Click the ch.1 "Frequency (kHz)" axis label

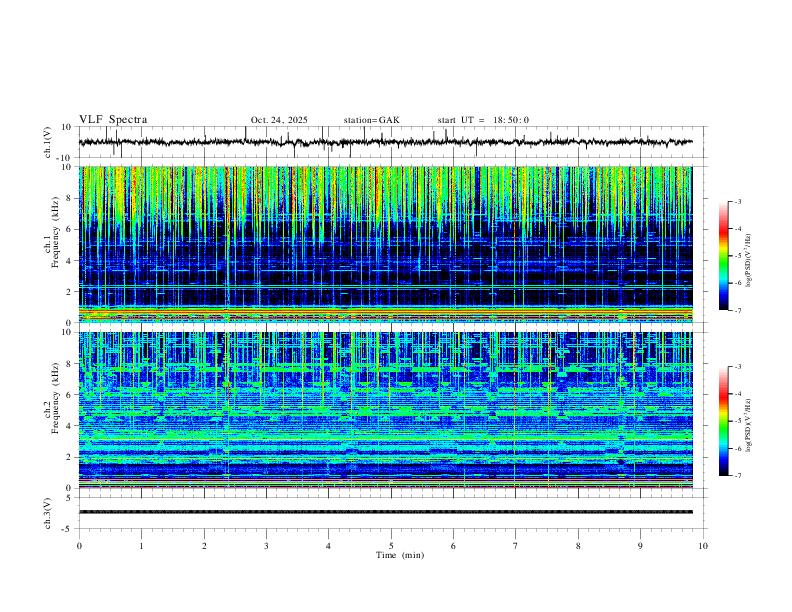click(x=55, y=232)
